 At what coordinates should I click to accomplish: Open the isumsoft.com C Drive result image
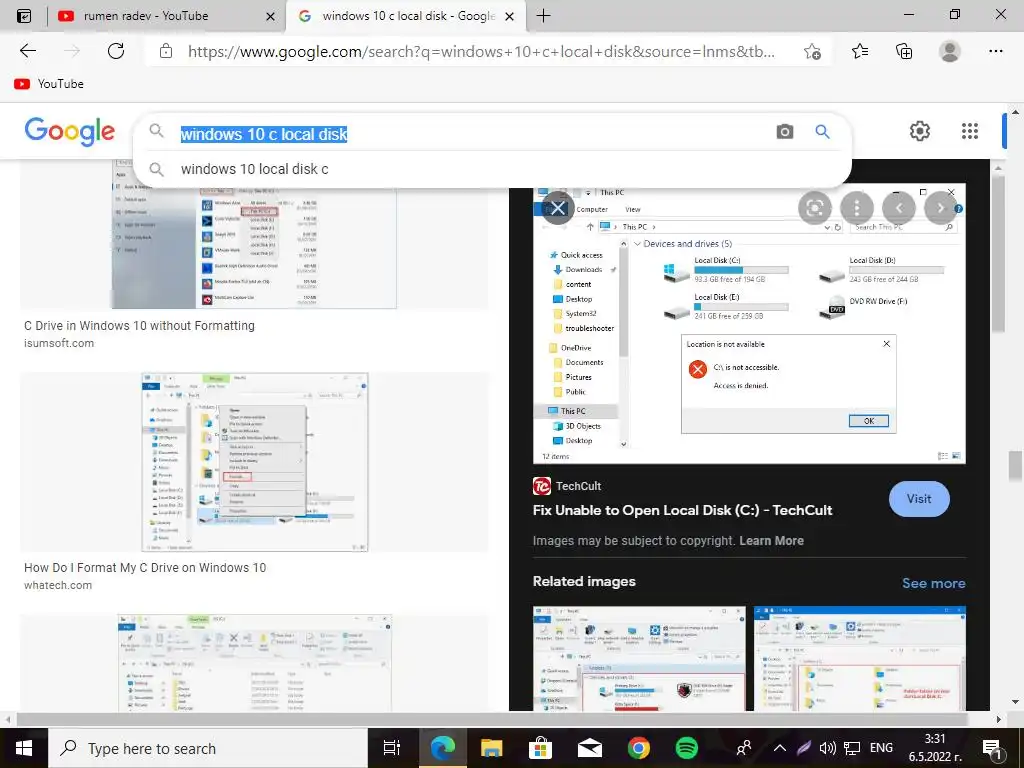pyautogui.click(x=254, y=248)
